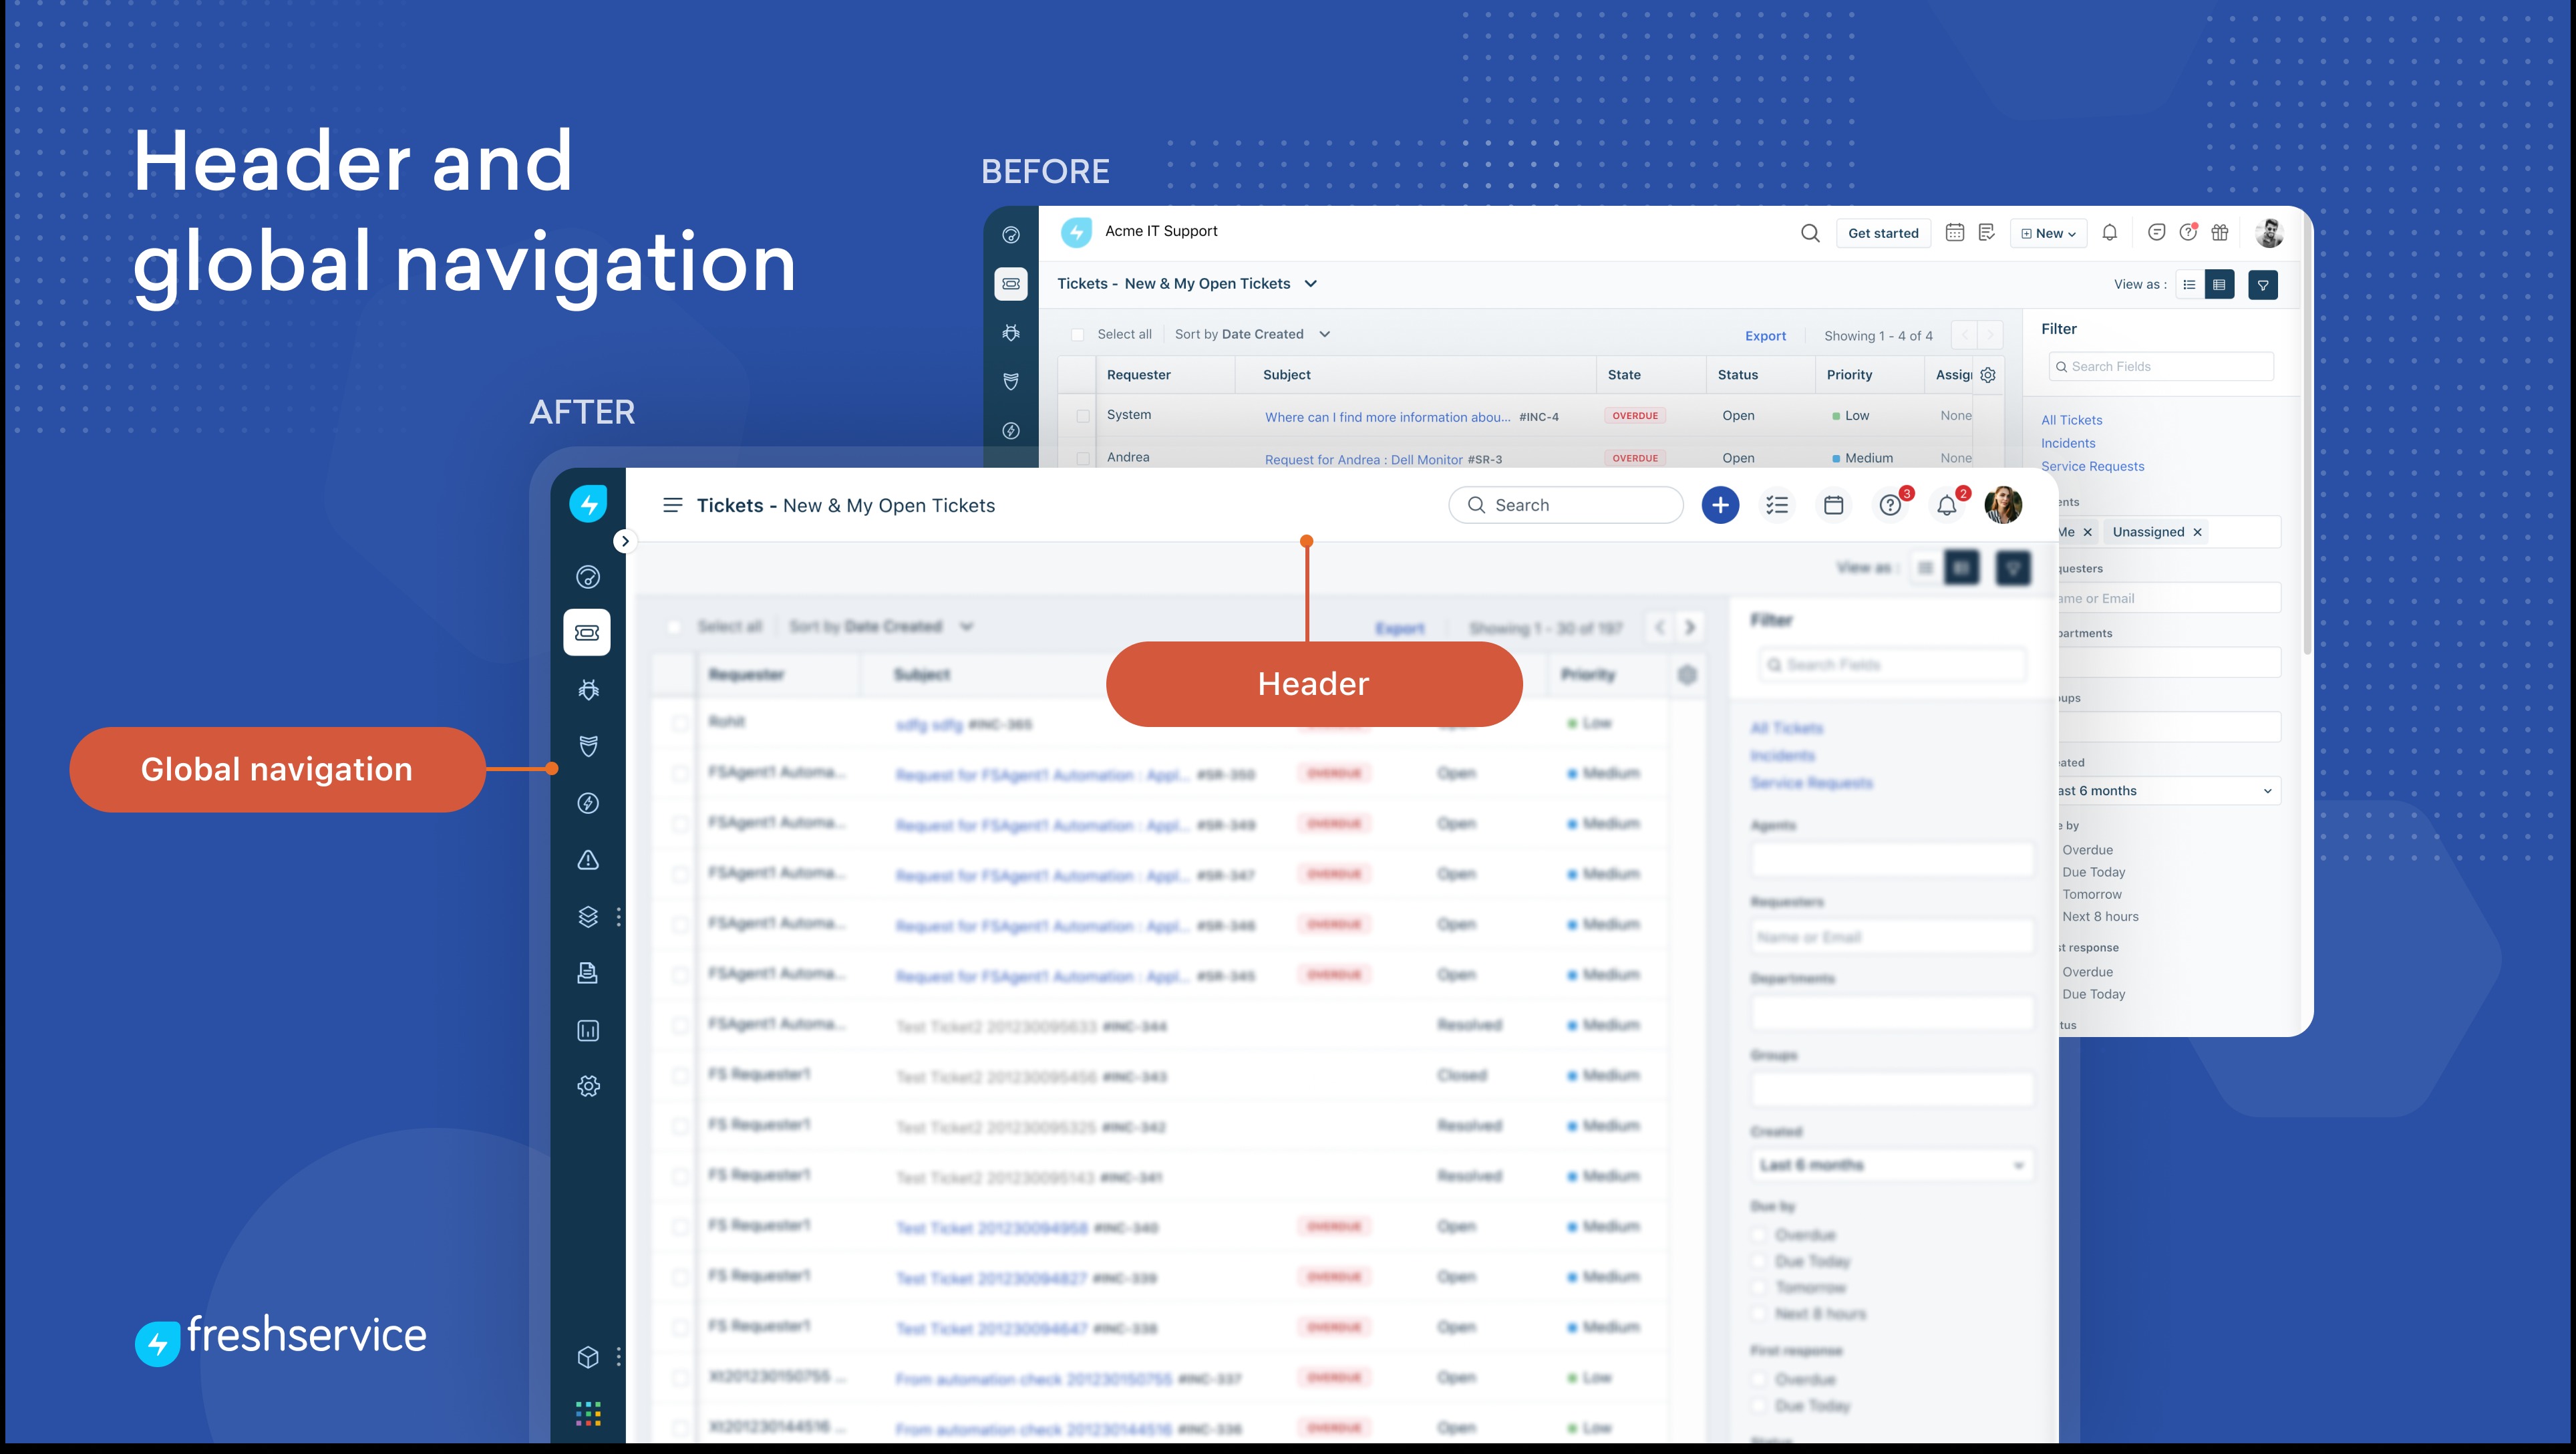Open the blurred Last 6 months dropdown in AFTER filter
The width and height of the screenshot is (2576, 1454).
1892,1165
